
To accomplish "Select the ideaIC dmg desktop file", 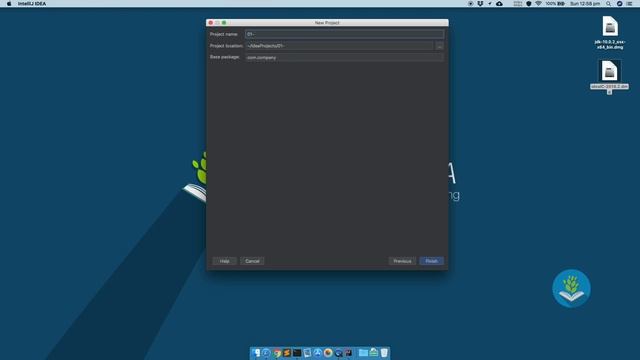I will [x=609, y=77].
